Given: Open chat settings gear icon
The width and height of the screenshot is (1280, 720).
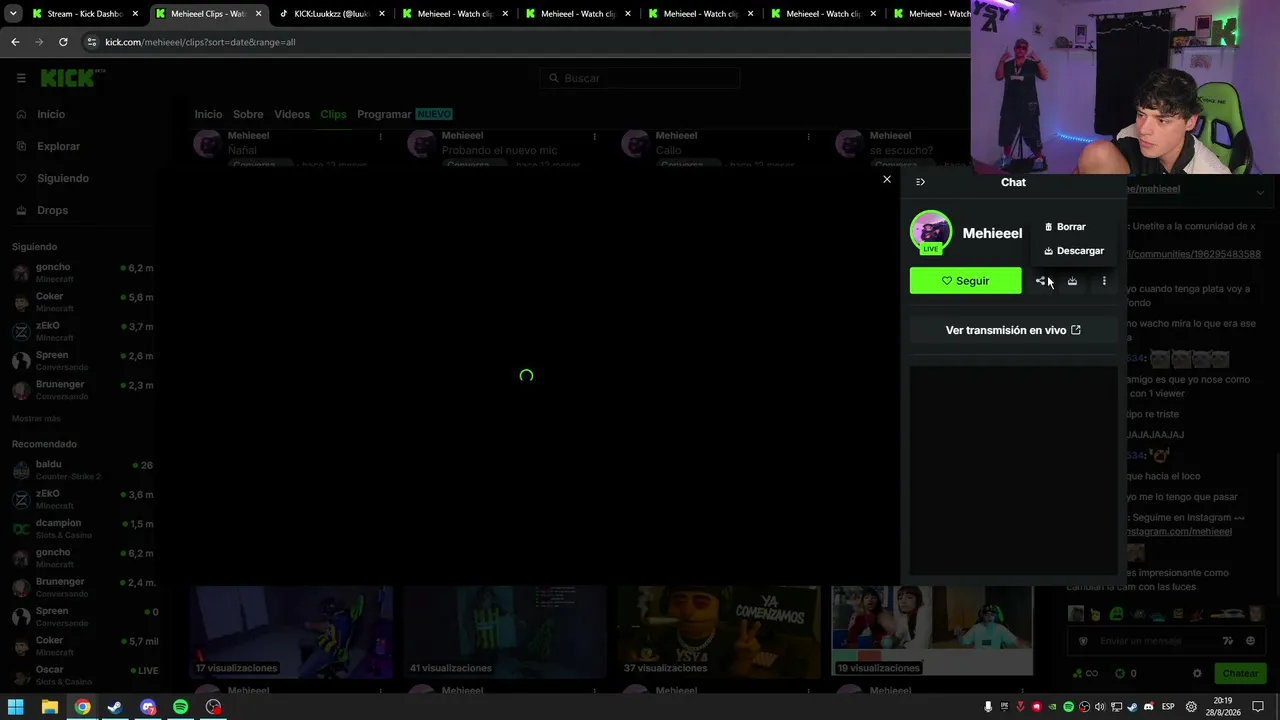Looking at the screenshot, I should (1197, 674).
